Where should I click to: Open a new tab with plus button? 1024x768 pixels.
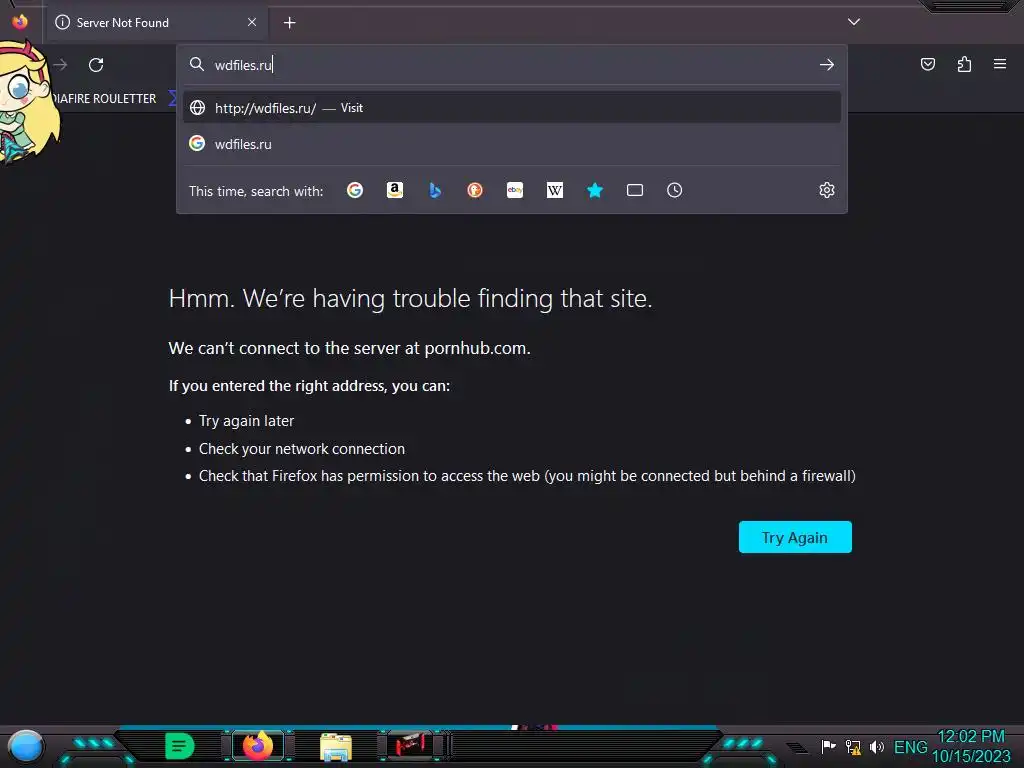[x=289, y=23]
